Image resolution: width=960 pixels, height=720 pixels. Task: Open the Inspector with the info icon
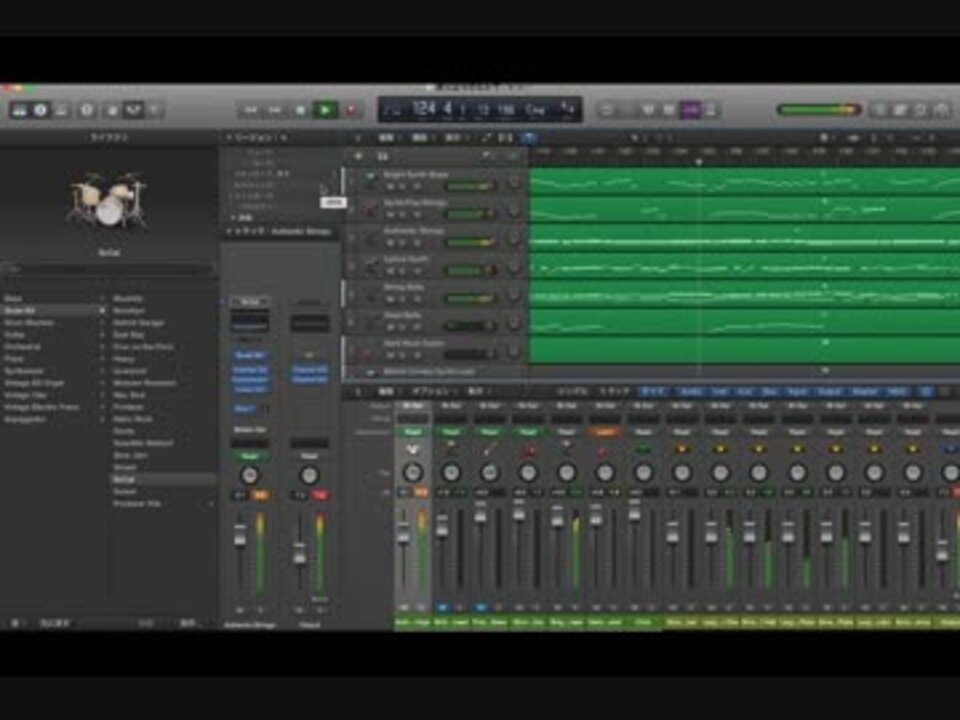pos(40,110)
